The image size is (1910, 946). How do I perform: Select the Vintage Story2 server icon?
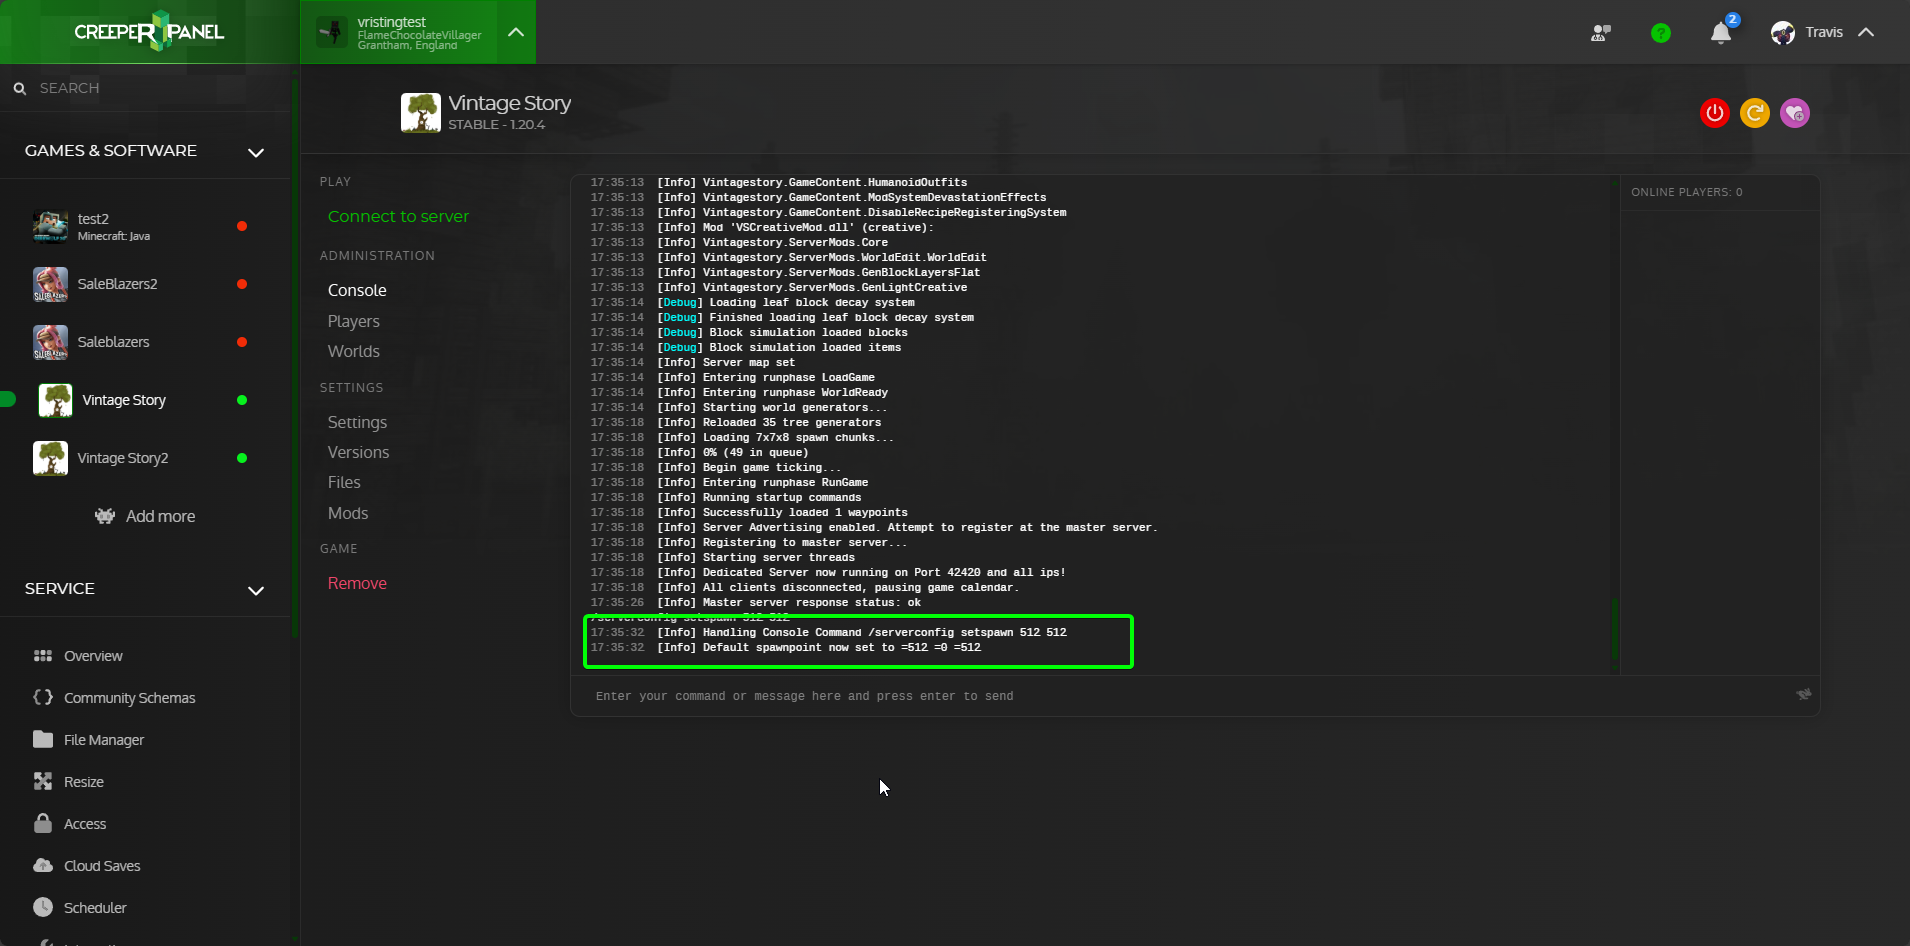point(50,458)
